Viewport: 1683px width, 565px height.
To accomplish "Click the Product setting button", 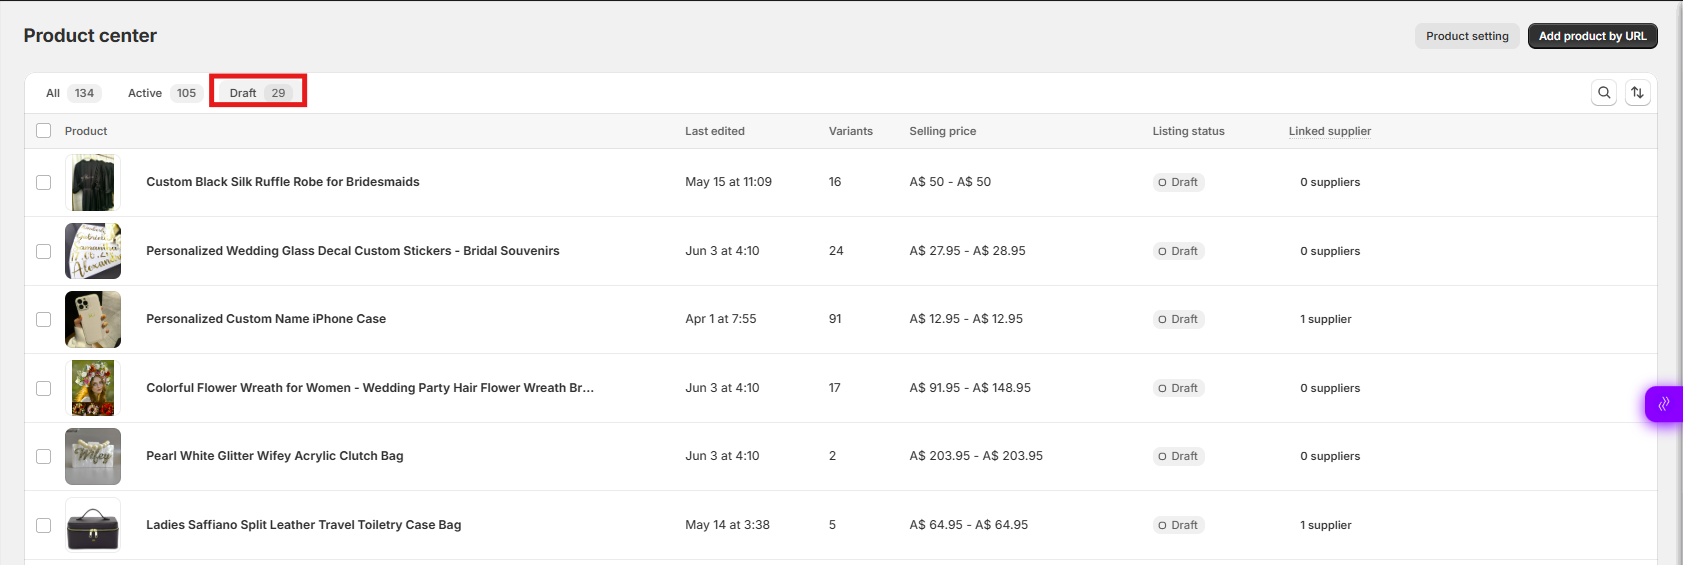I will point(1467,36).
